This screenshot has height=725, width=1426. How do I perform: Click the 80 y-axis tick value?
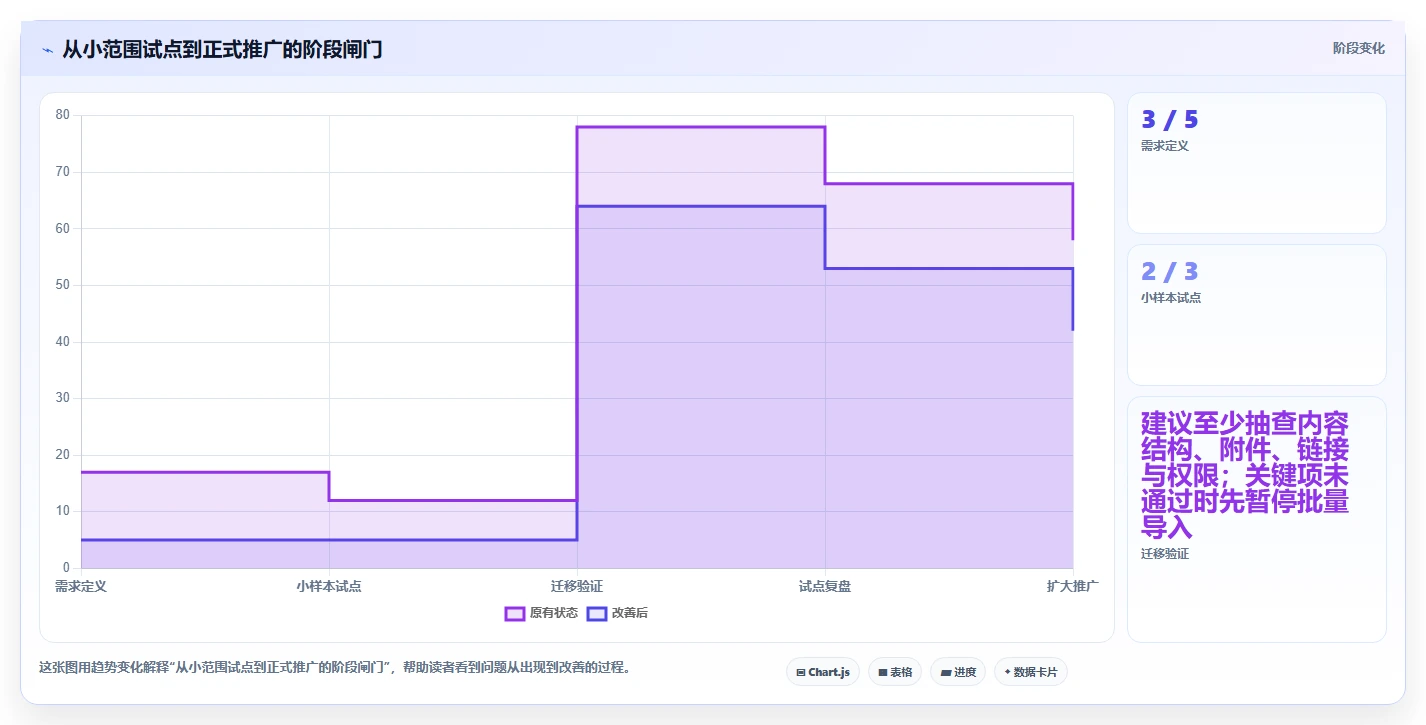62,115
